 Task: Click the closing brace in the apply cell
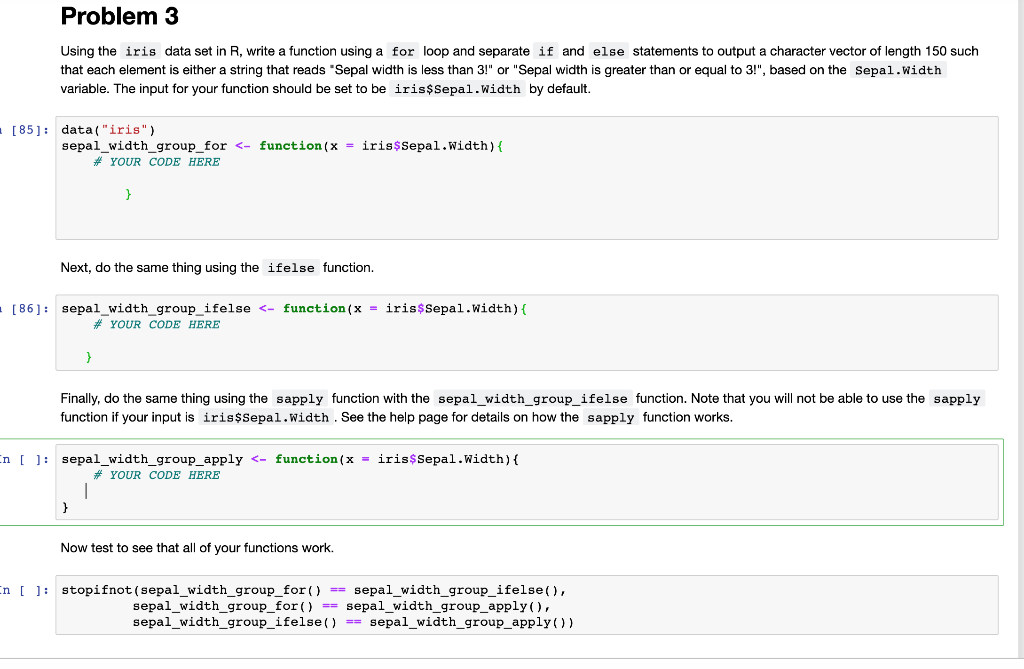[64, 507]
